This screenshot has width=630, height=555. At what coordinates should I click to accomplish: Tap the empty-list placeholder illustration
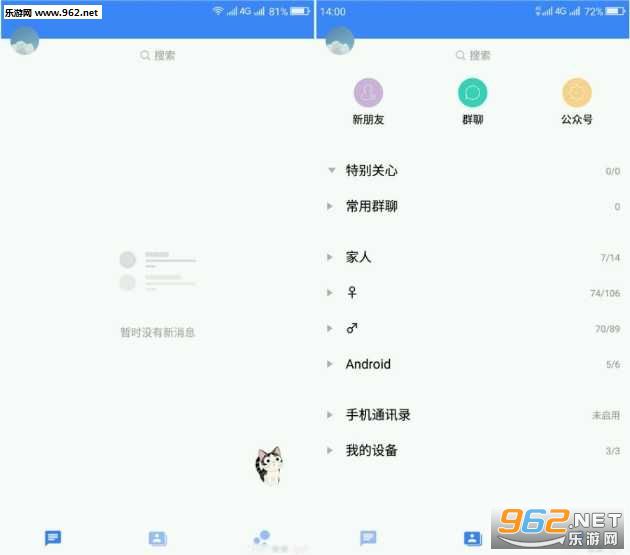158,271
